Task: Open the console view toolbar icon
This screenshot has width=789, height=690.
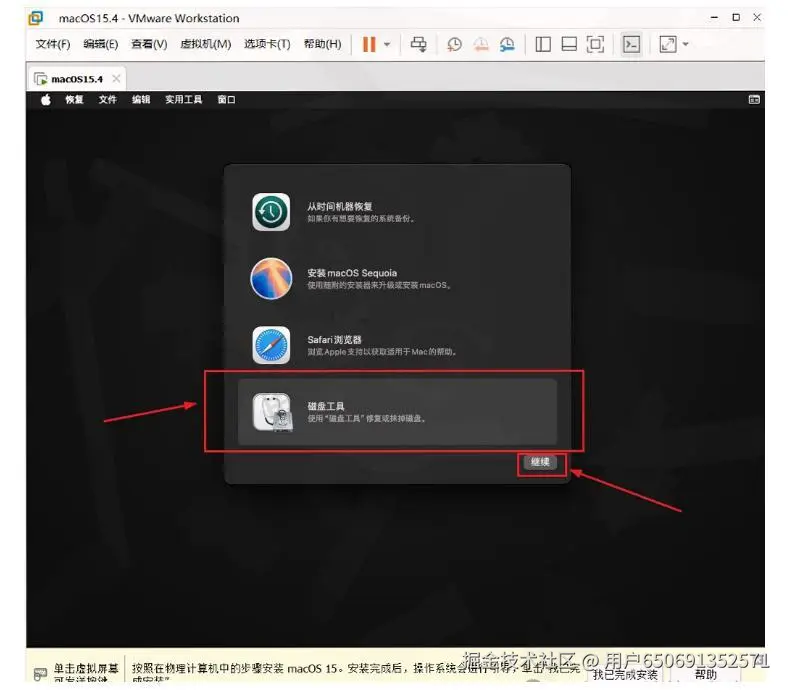Action: pyautogui.click(x=631, y=44)
